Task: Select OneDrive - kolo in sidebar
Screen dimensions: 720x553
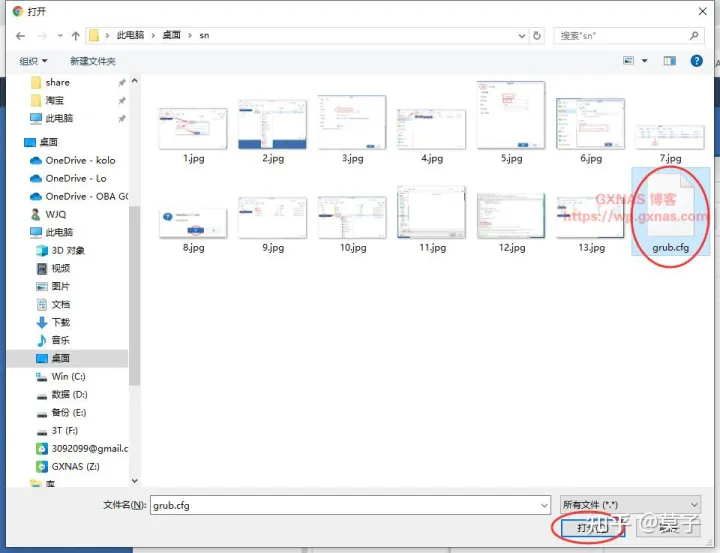Action: (80, 160)
